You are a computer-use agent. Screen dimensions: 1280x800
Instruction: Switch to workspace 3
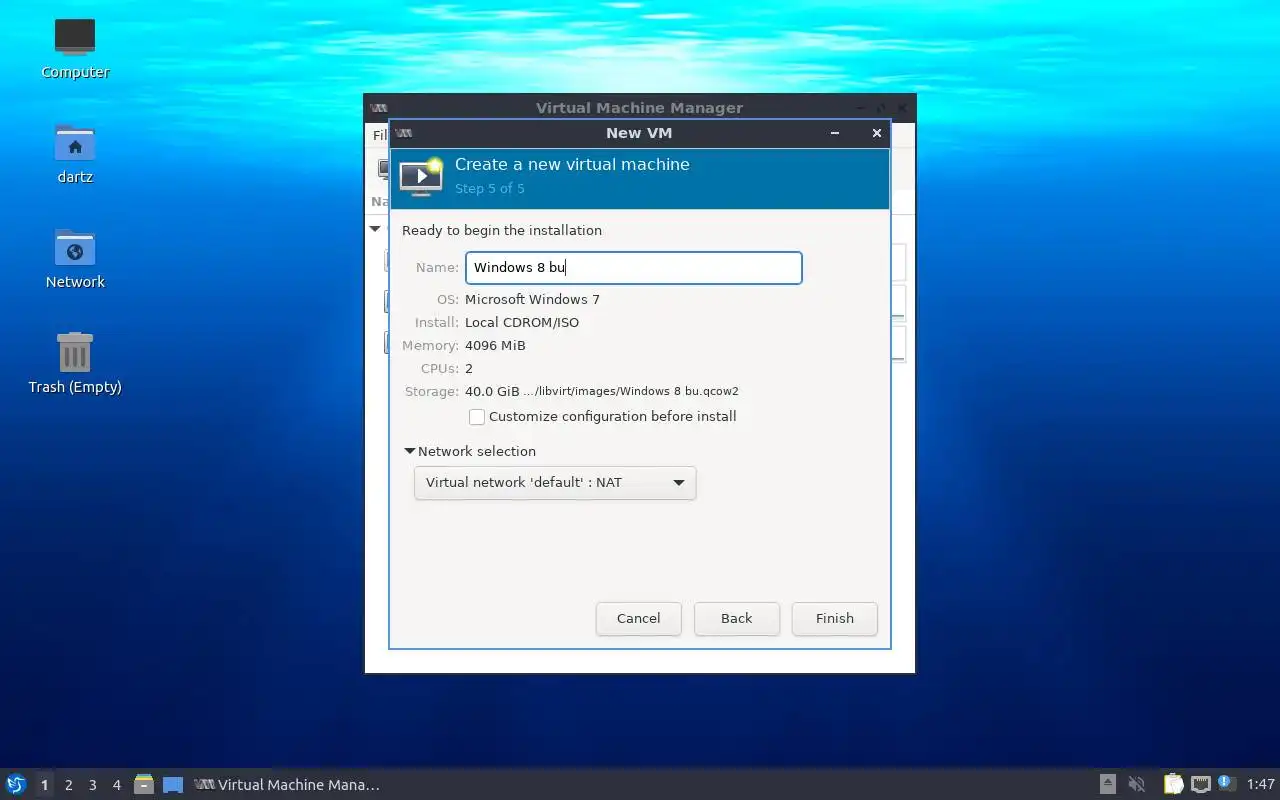(92, 785)
